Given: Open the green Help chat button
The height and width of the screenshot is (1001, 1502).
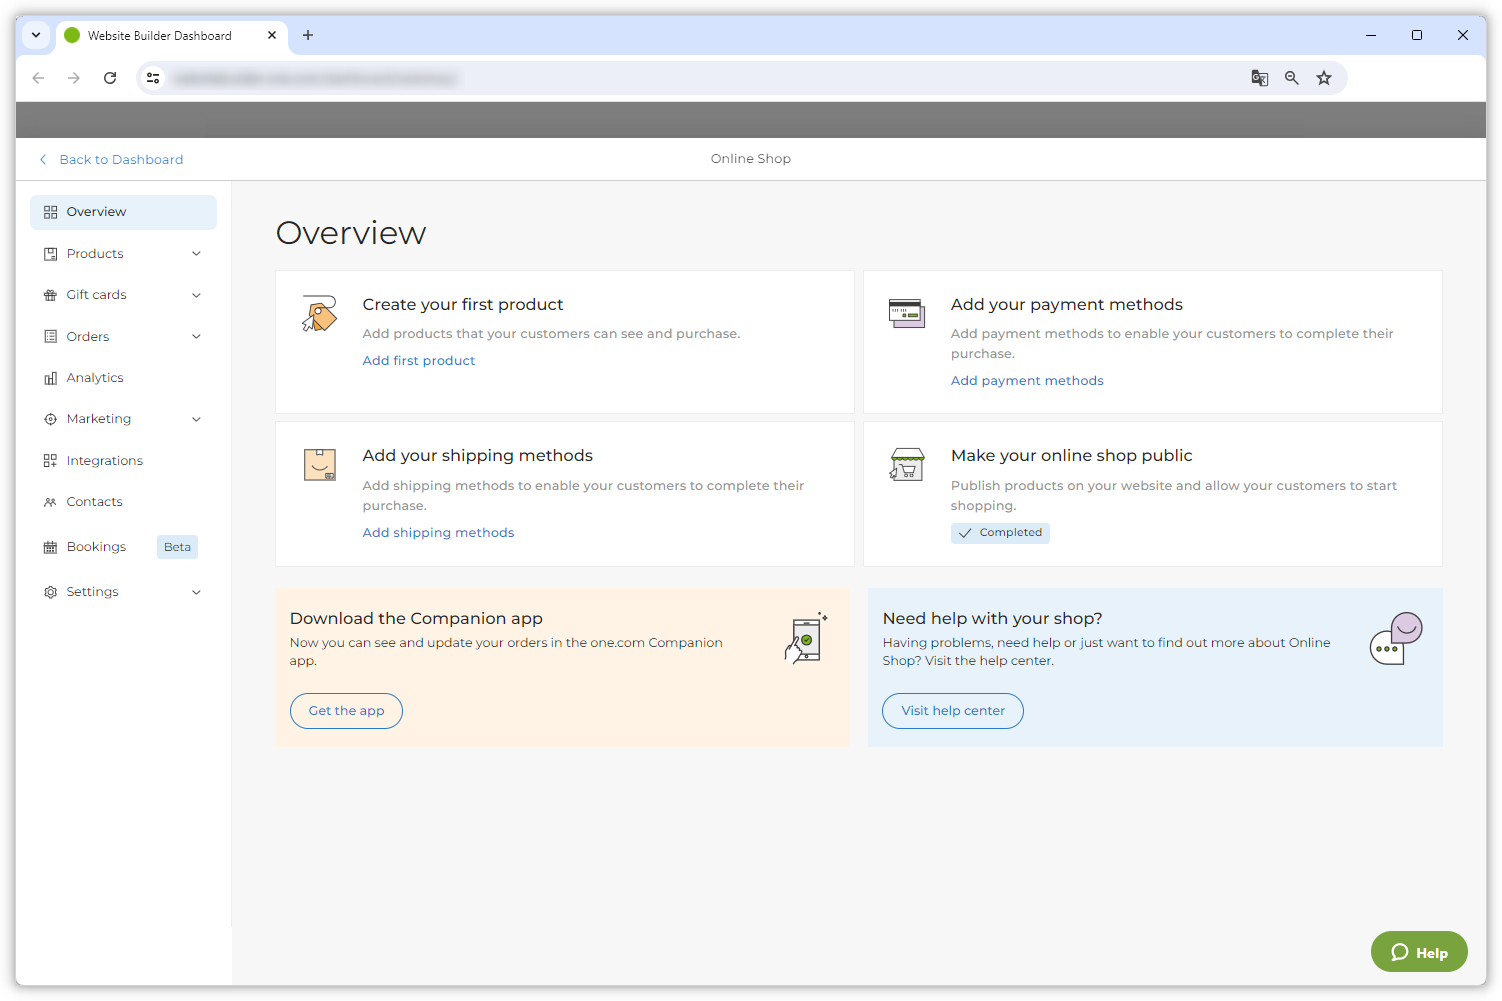Looking at the screenshot, I should pyautogui.click(x=1418, y=952).
